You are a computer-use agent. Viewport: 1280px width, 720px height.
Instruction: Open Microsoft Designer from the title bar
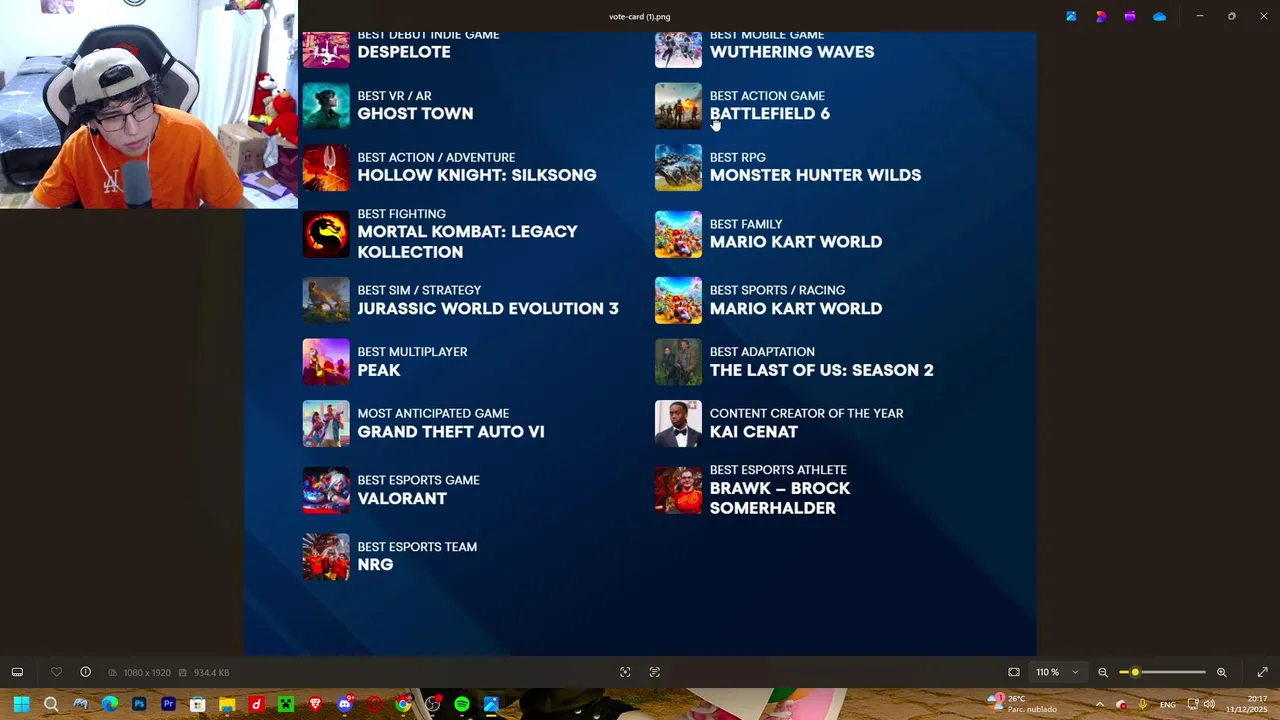tap(1101, 16)
